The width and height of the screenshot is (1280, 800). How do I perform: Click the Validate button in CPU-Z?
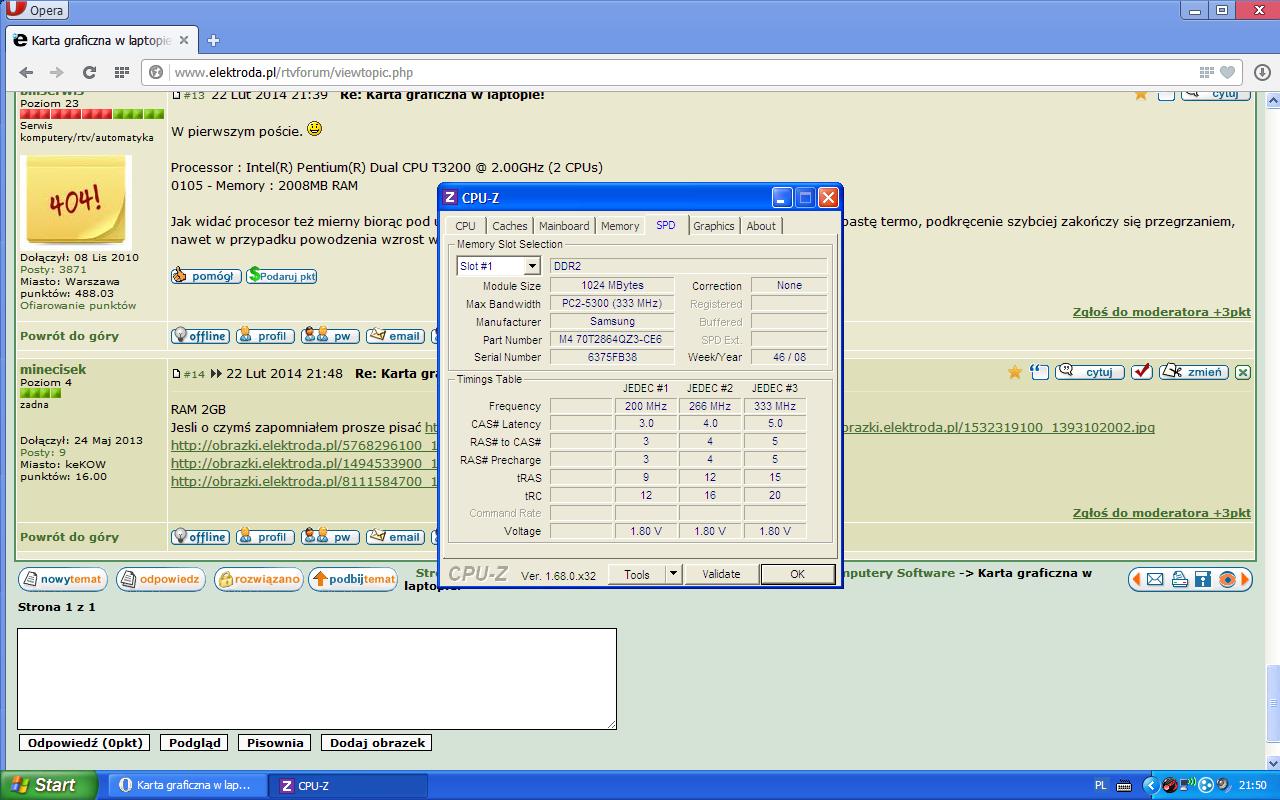click(721, 574)
